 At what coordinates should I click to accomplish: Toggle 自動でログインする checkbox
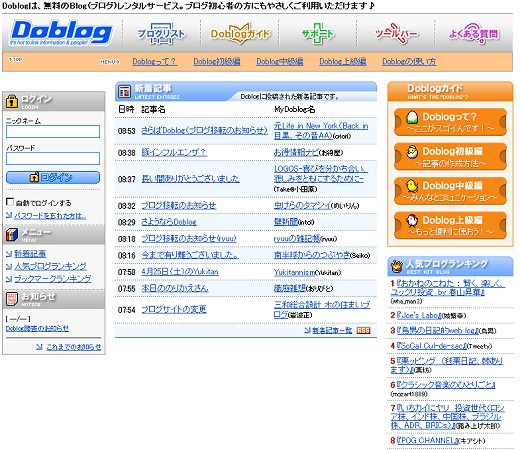(x=10, y=202)
